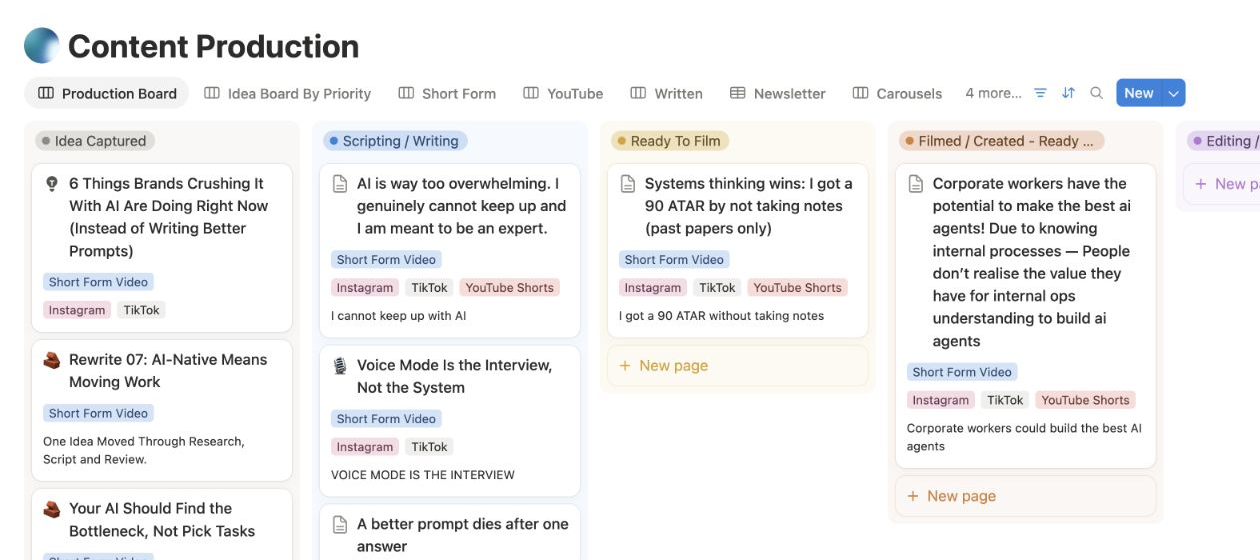Open the Idea Board By Priority tab
Viewport: 1260px width, 560px height.
288,93
